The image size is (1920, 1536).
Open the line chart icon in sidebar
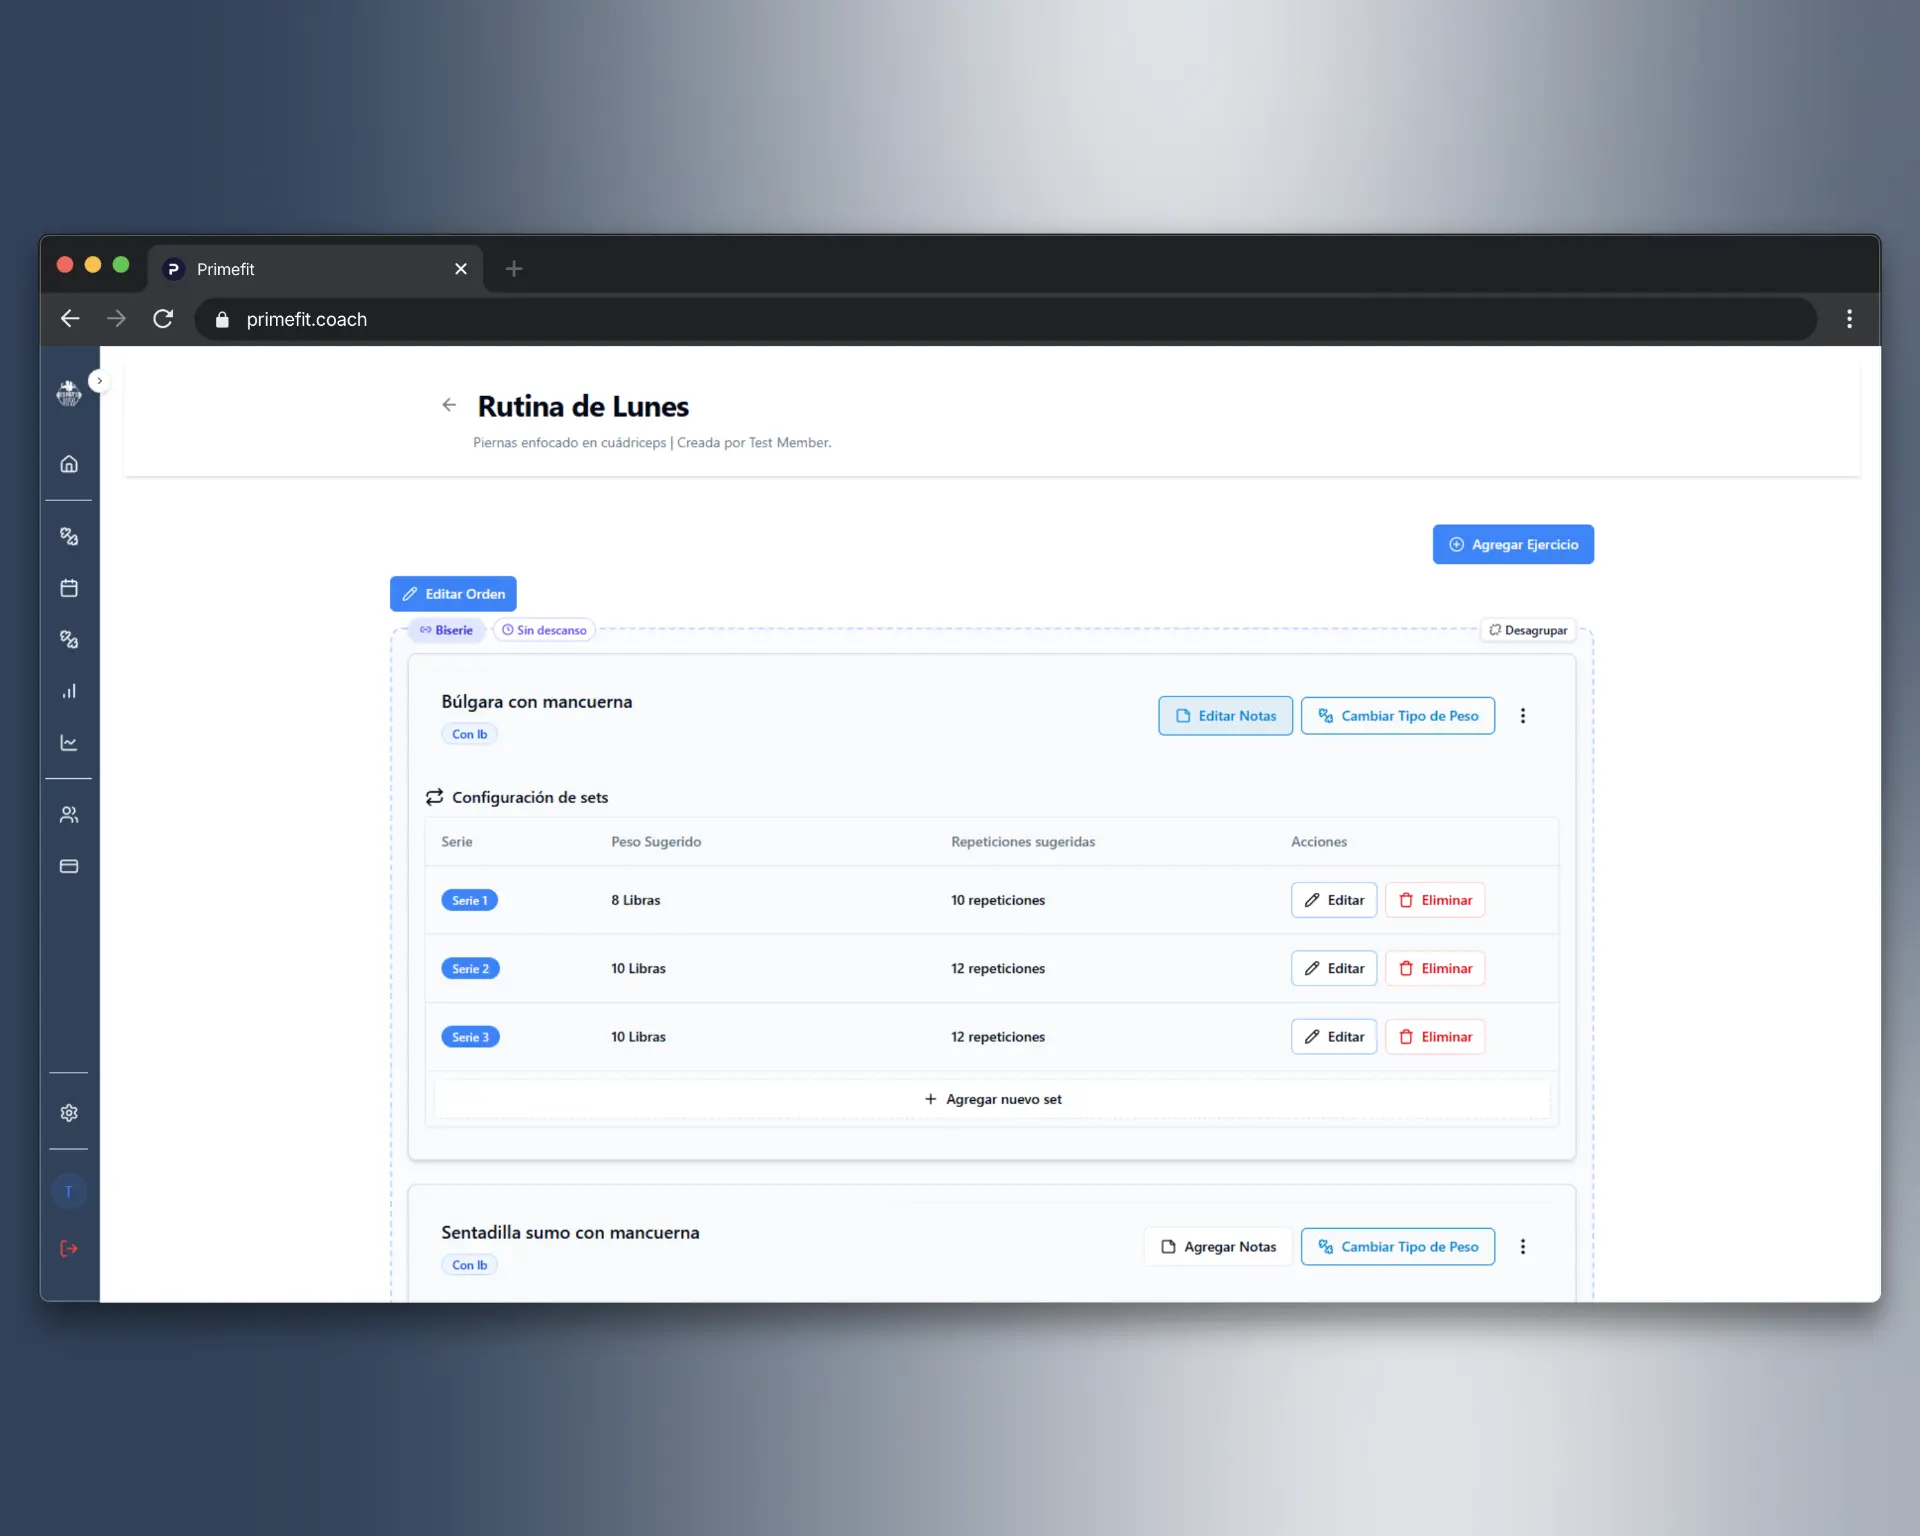[69, 743]
